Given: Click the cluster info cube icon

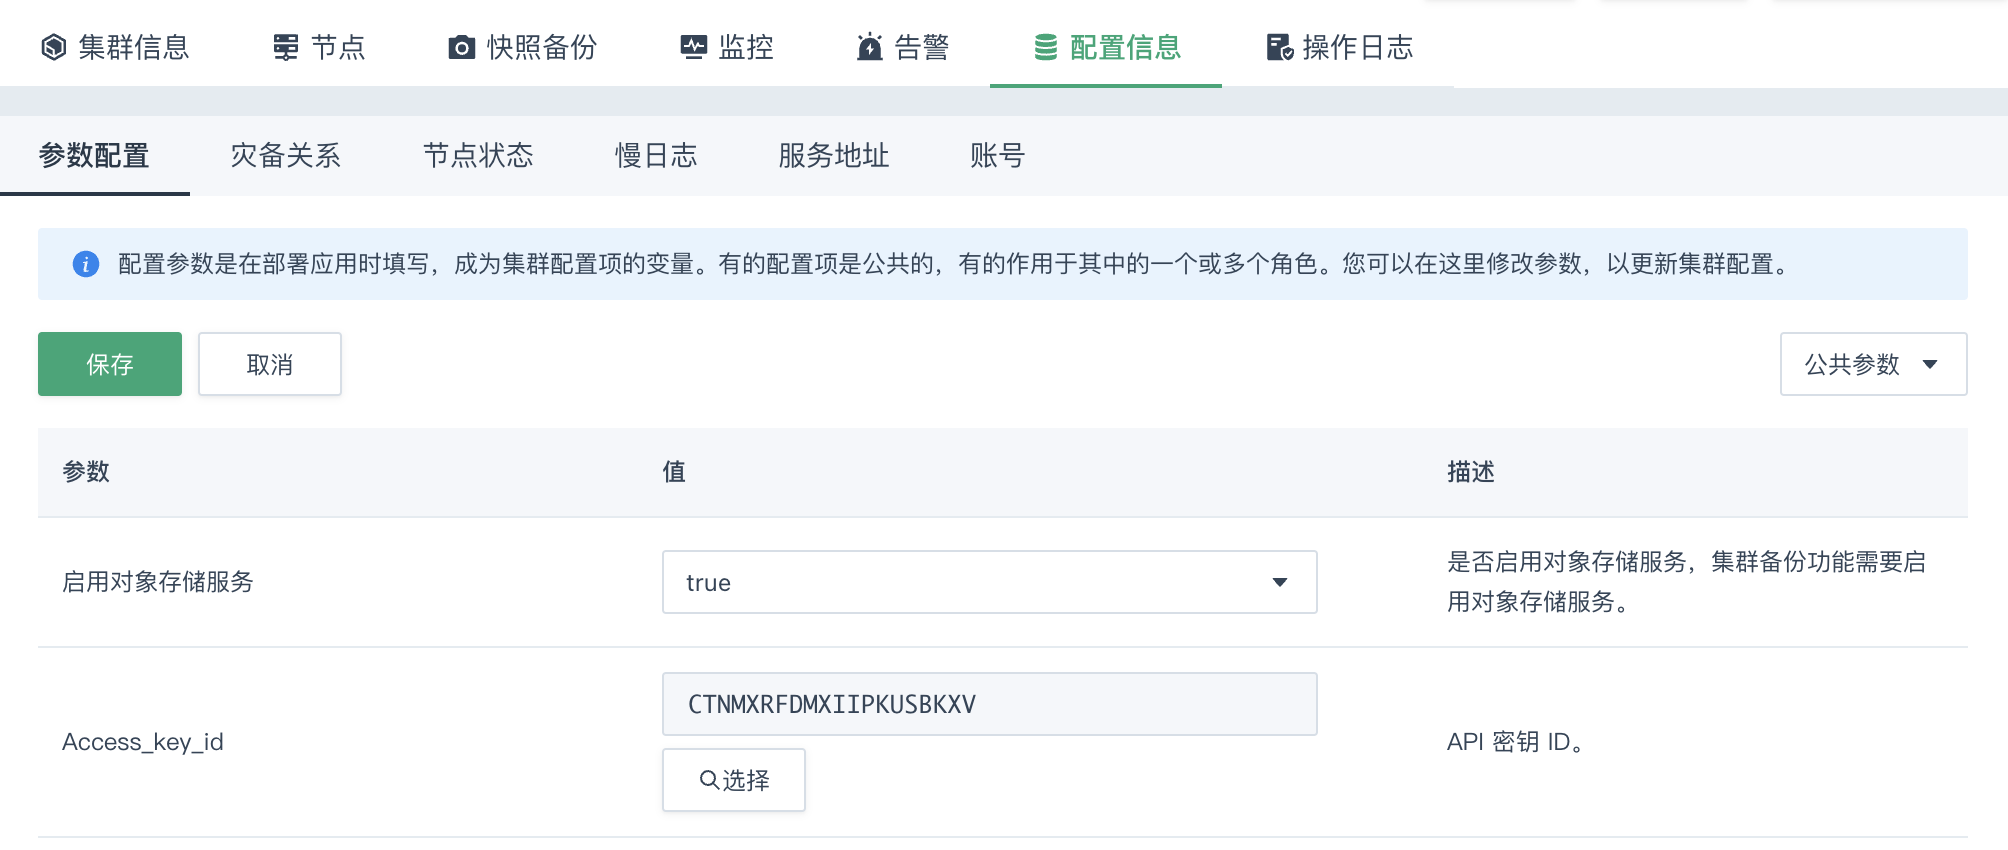Looking at the screenshot, I should click(54, 47).
